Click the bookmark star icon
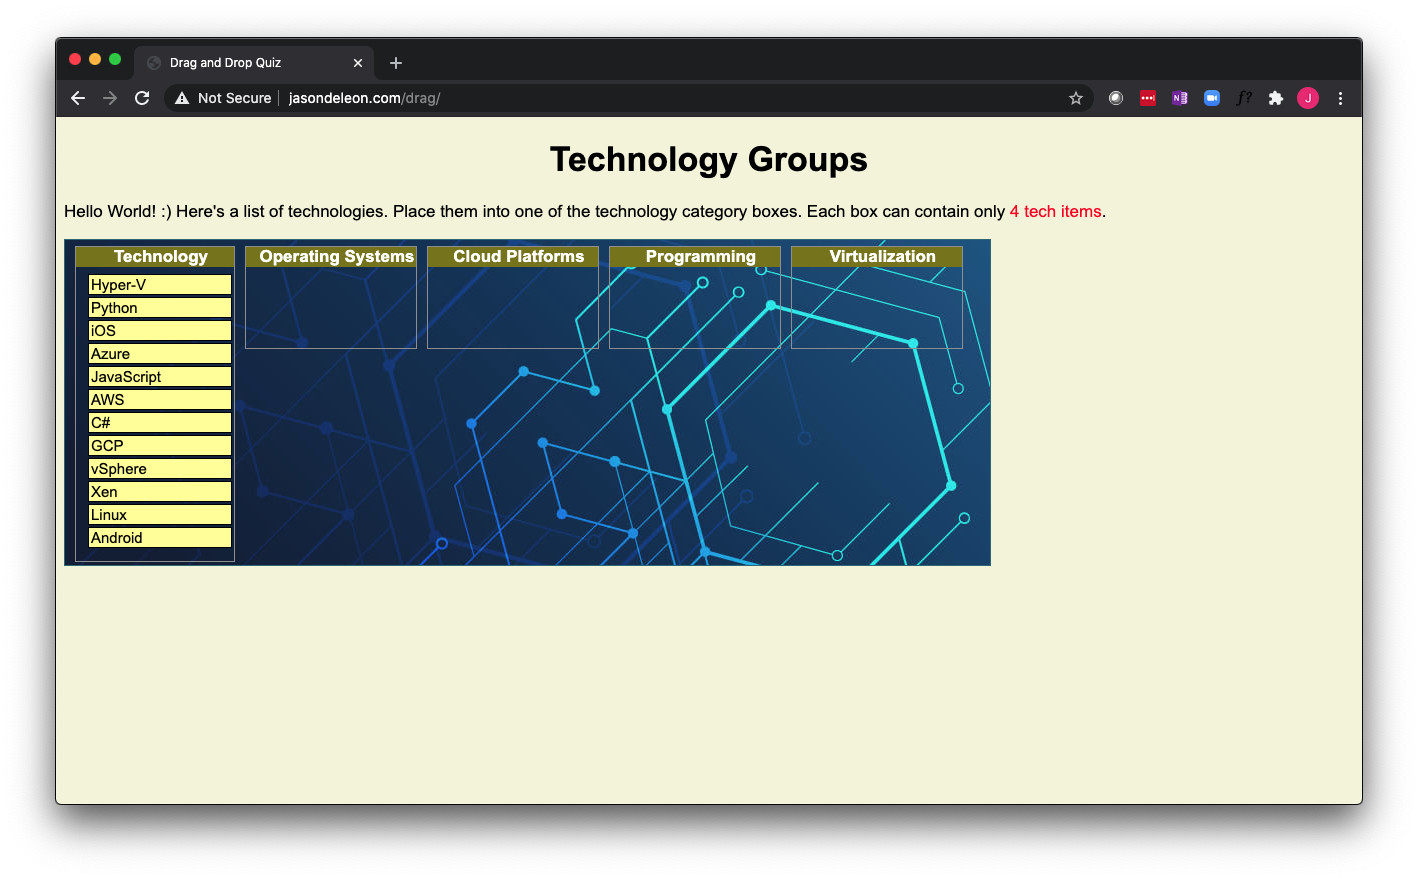 (1076, 98)
